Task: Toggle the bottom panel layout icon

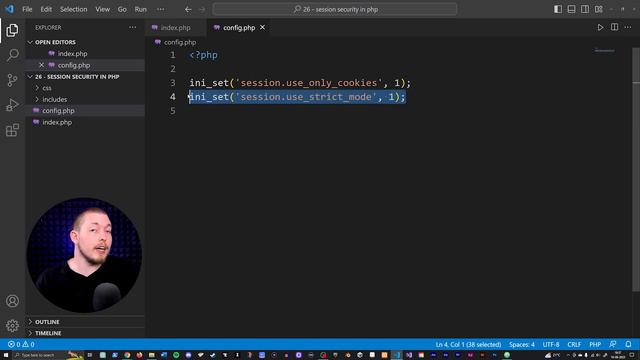Action: click(571, 9)
